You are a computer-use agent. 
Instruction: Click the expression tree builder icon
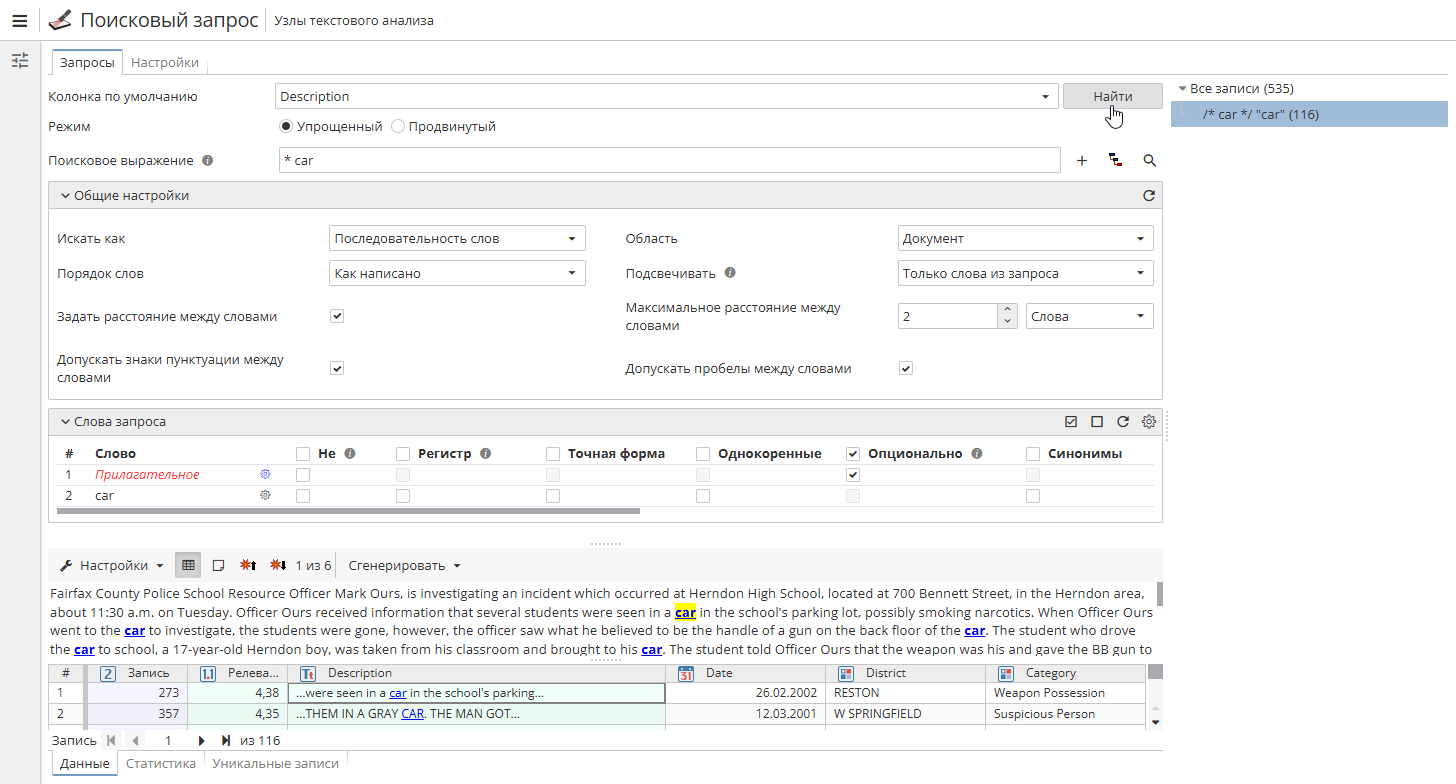click(x=1115, y=160)
